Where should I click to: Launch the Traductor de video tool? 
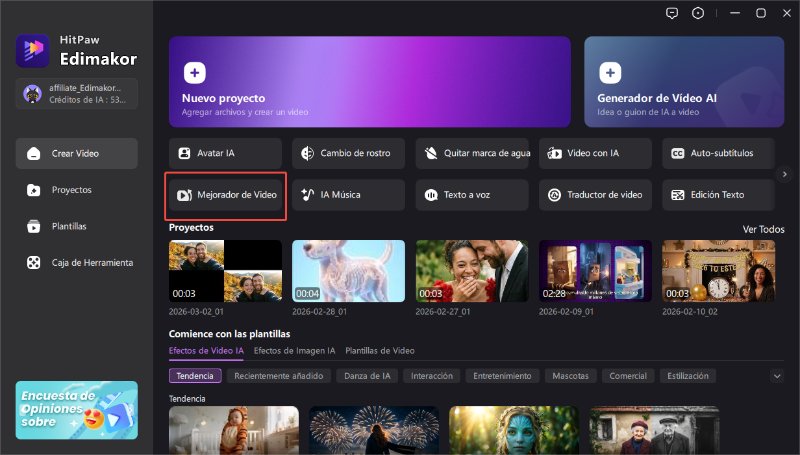point(595,195)
